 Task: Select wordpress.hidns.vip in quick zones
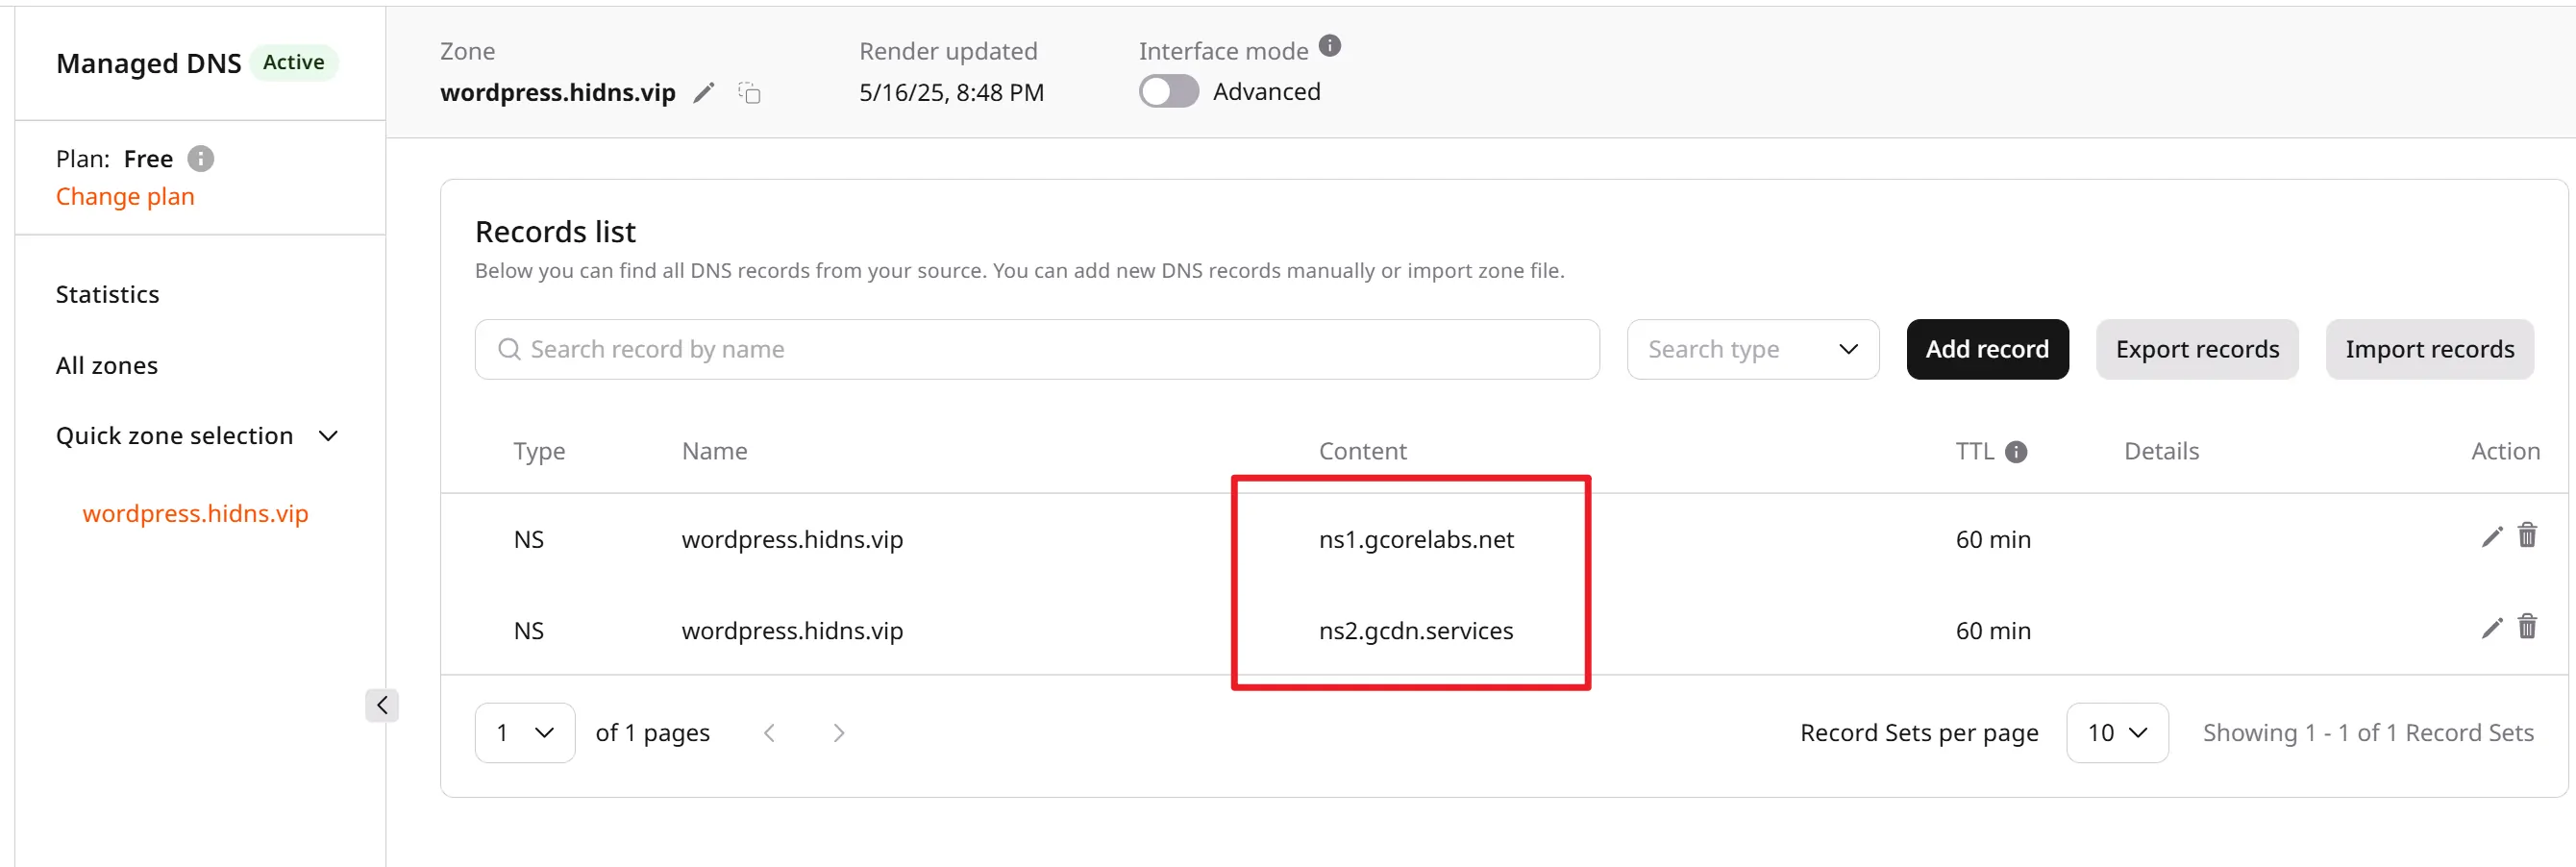[195, 514]
